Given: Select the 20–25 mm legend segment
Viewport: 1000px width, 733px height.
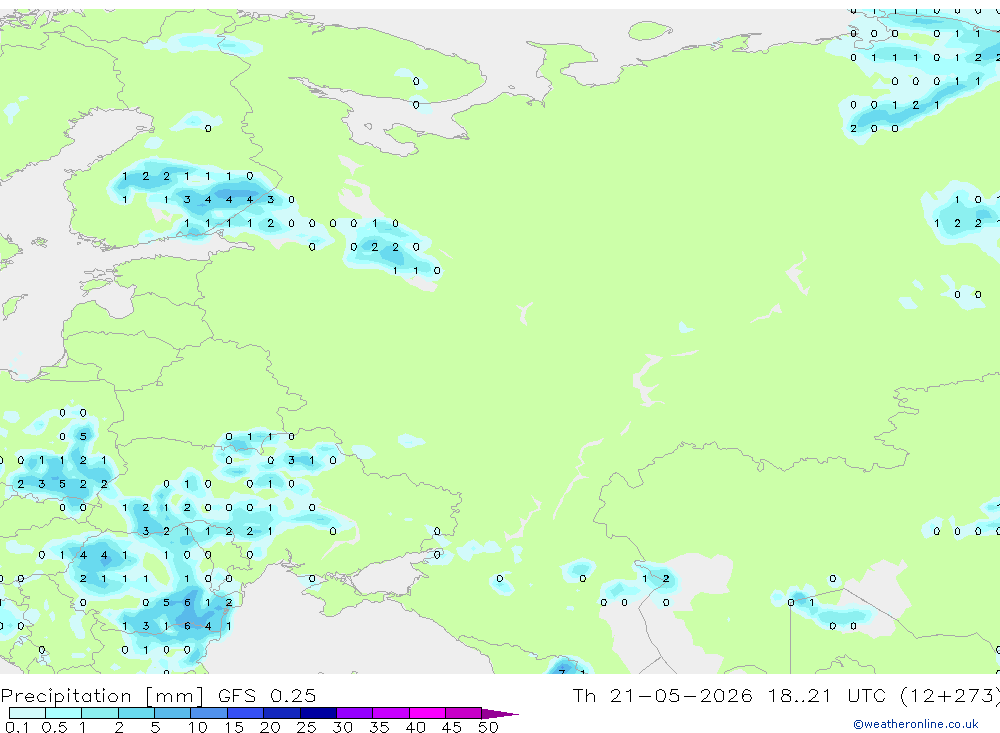Looking at the screenshot, I should tap(282, 713).
